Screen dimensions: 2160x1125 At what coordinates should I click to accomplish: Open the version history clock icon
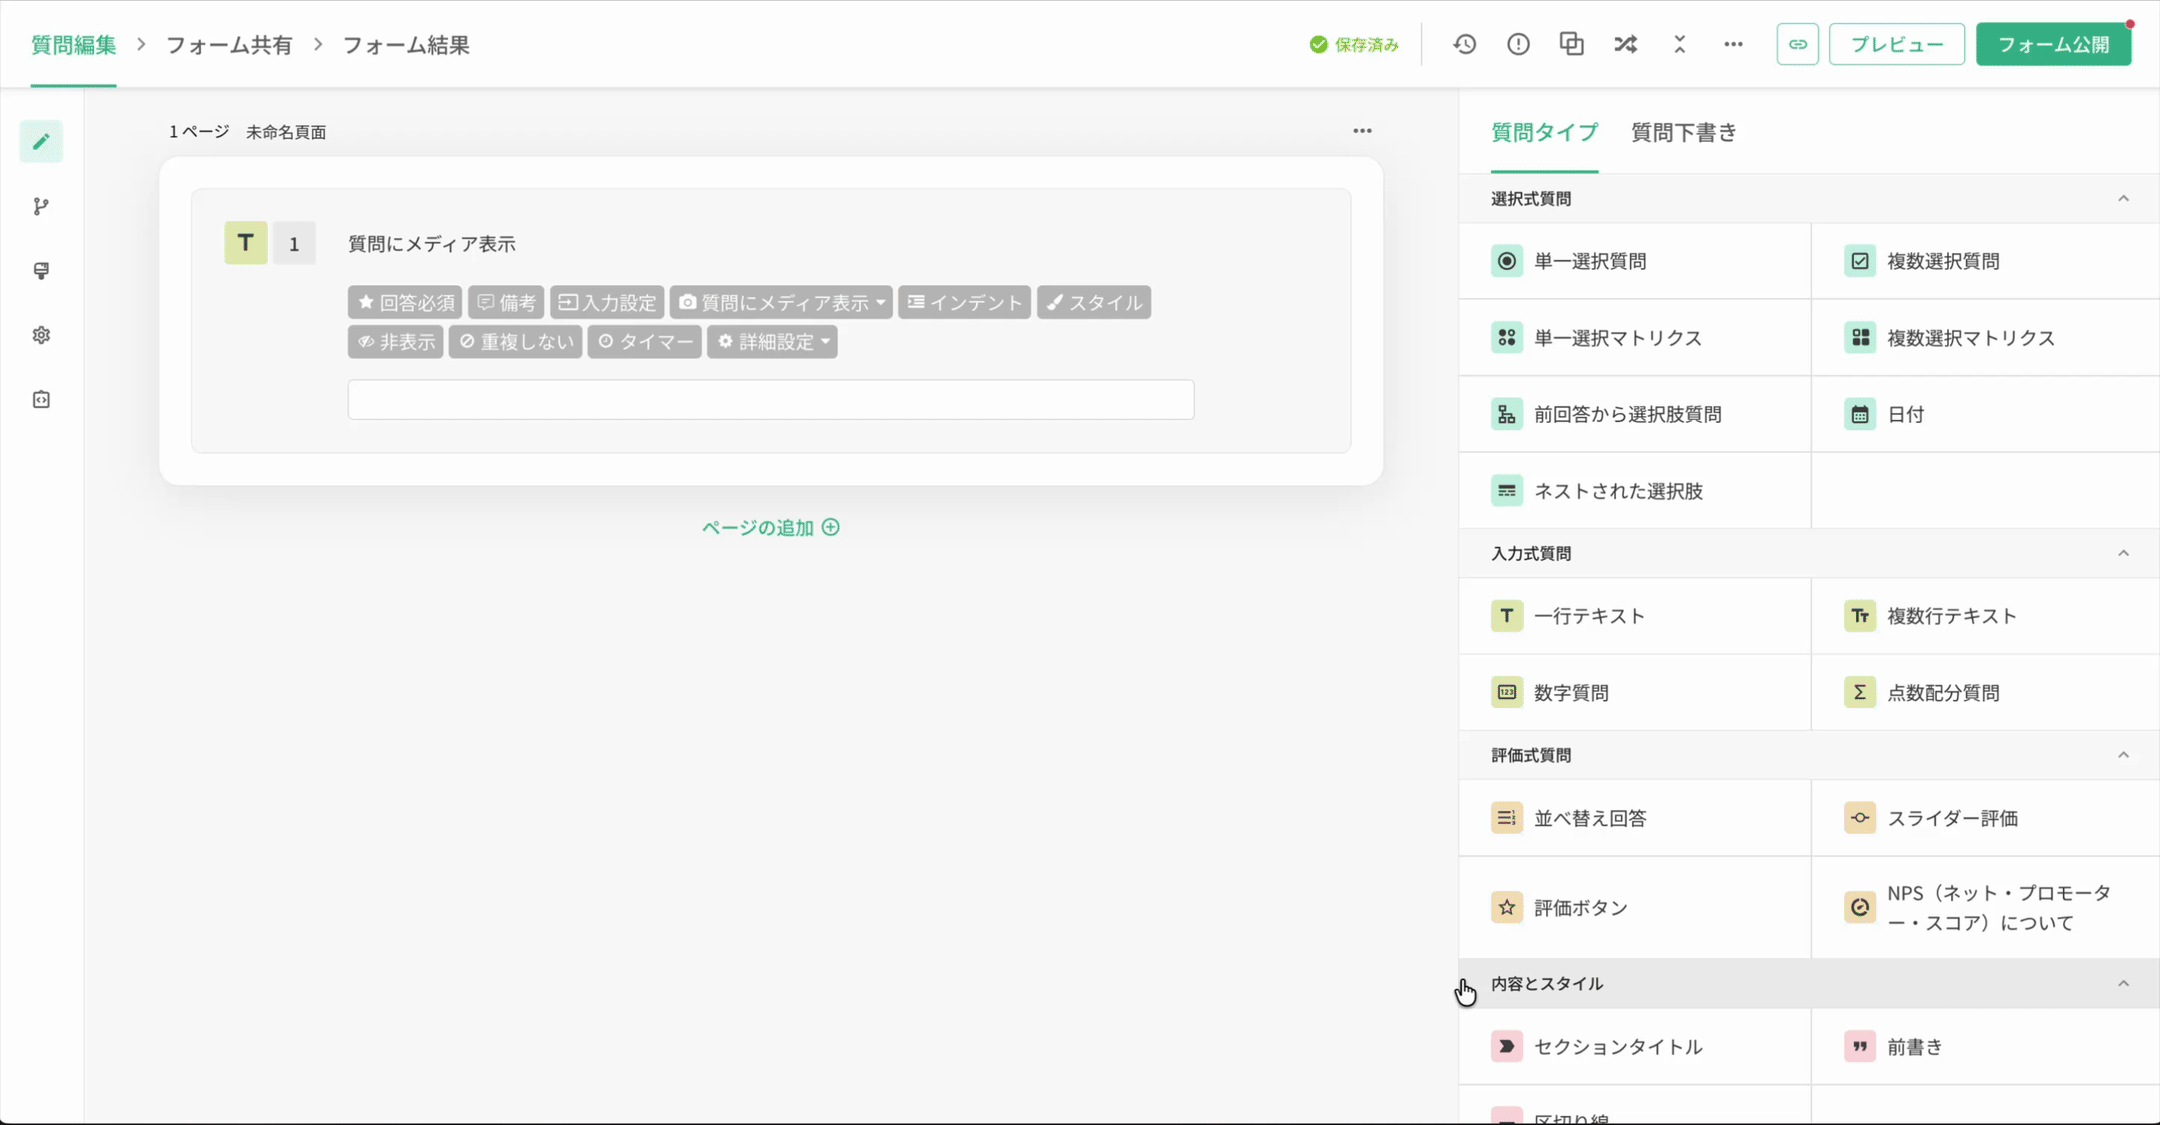tap(1464, 44)
